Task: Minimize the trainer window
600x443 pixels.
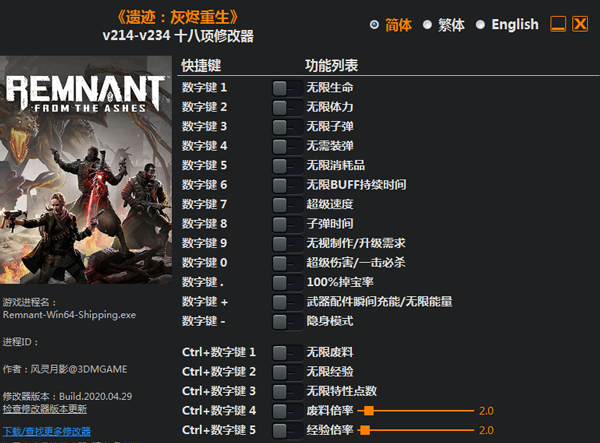Action: coord(558,24)
